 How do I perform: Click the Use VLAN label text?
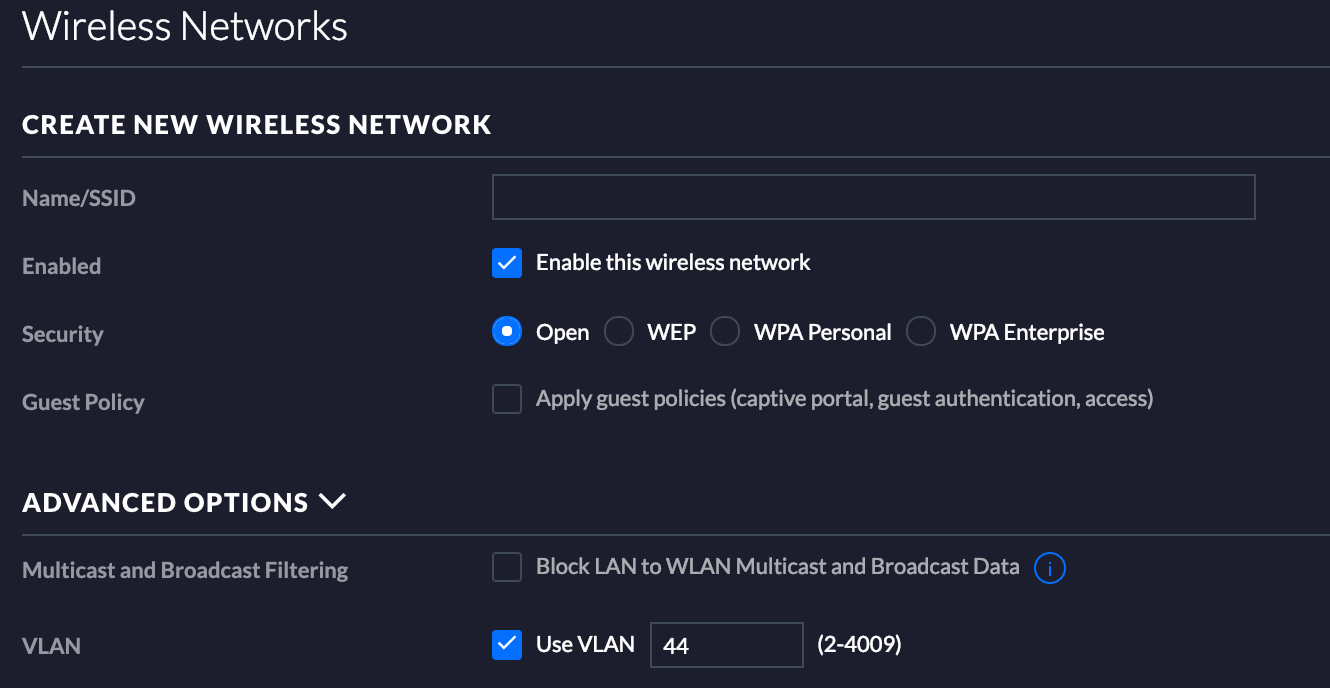click(584, 645)
